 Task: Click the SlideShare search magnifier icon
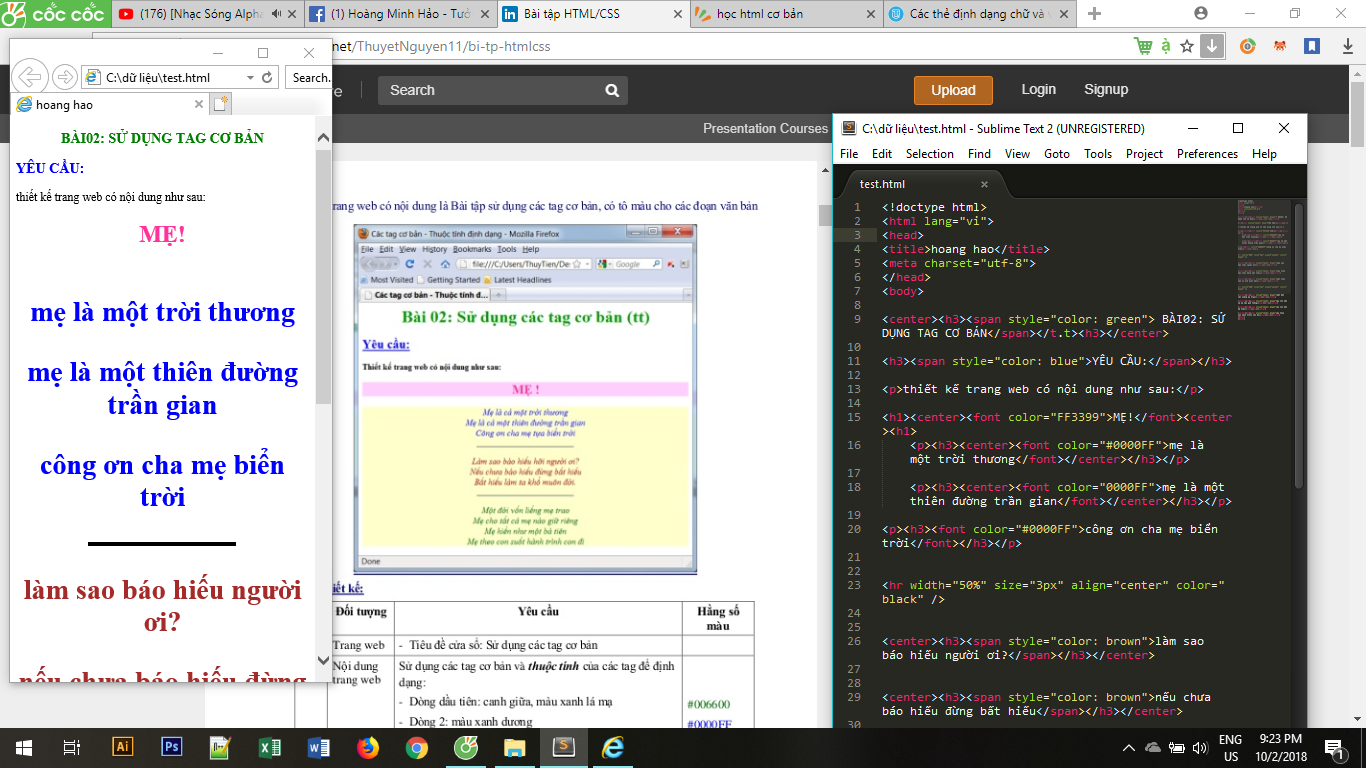click(x=612, y=90)
